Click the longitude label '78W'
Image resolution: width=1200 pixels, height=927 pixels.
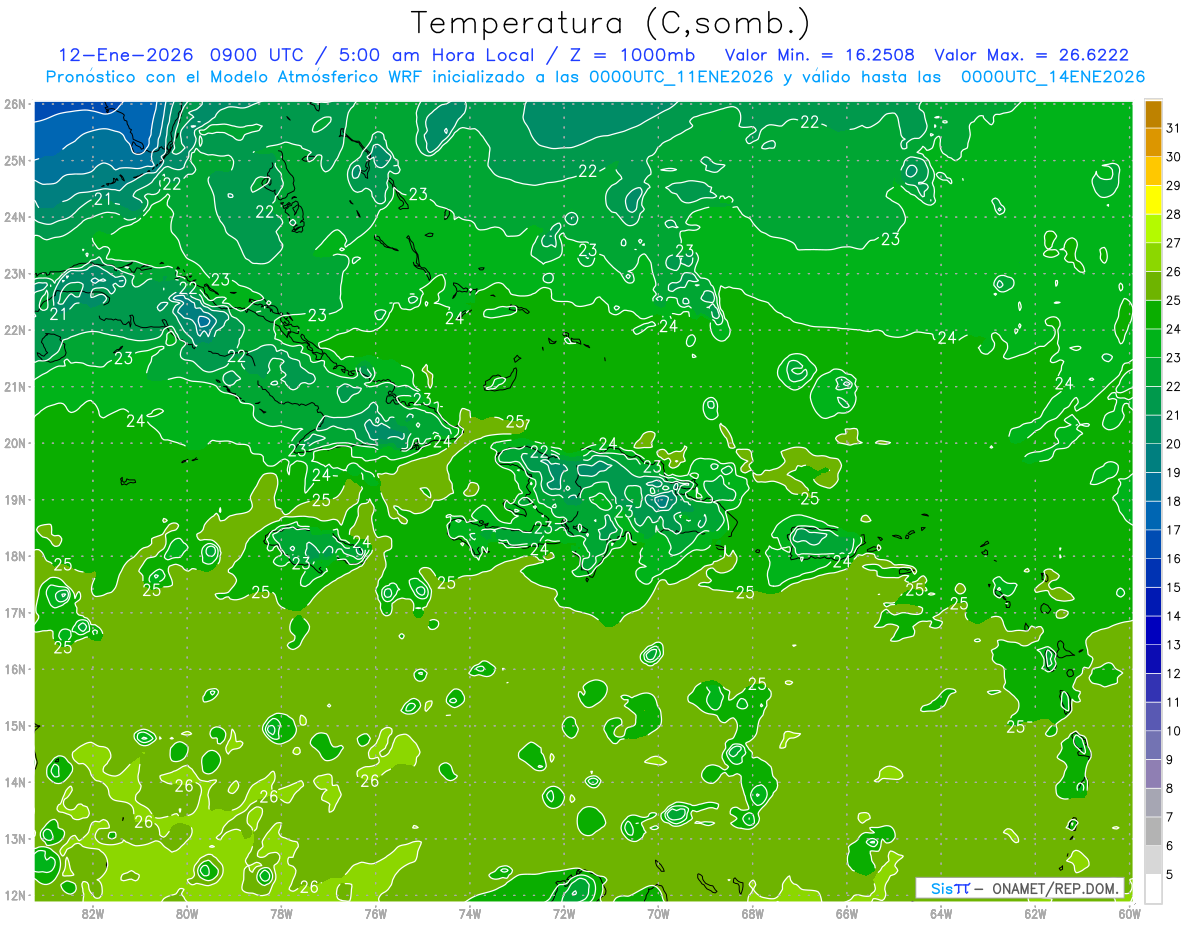coord(281,912)
